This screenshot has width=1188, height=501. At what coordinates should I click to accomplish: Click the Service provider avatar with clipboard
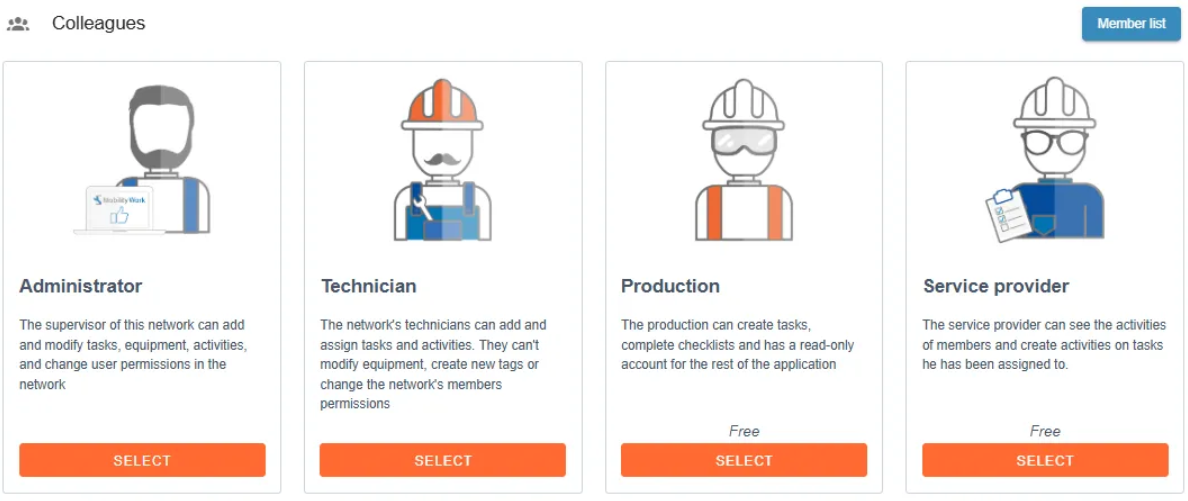point(1045,159)
